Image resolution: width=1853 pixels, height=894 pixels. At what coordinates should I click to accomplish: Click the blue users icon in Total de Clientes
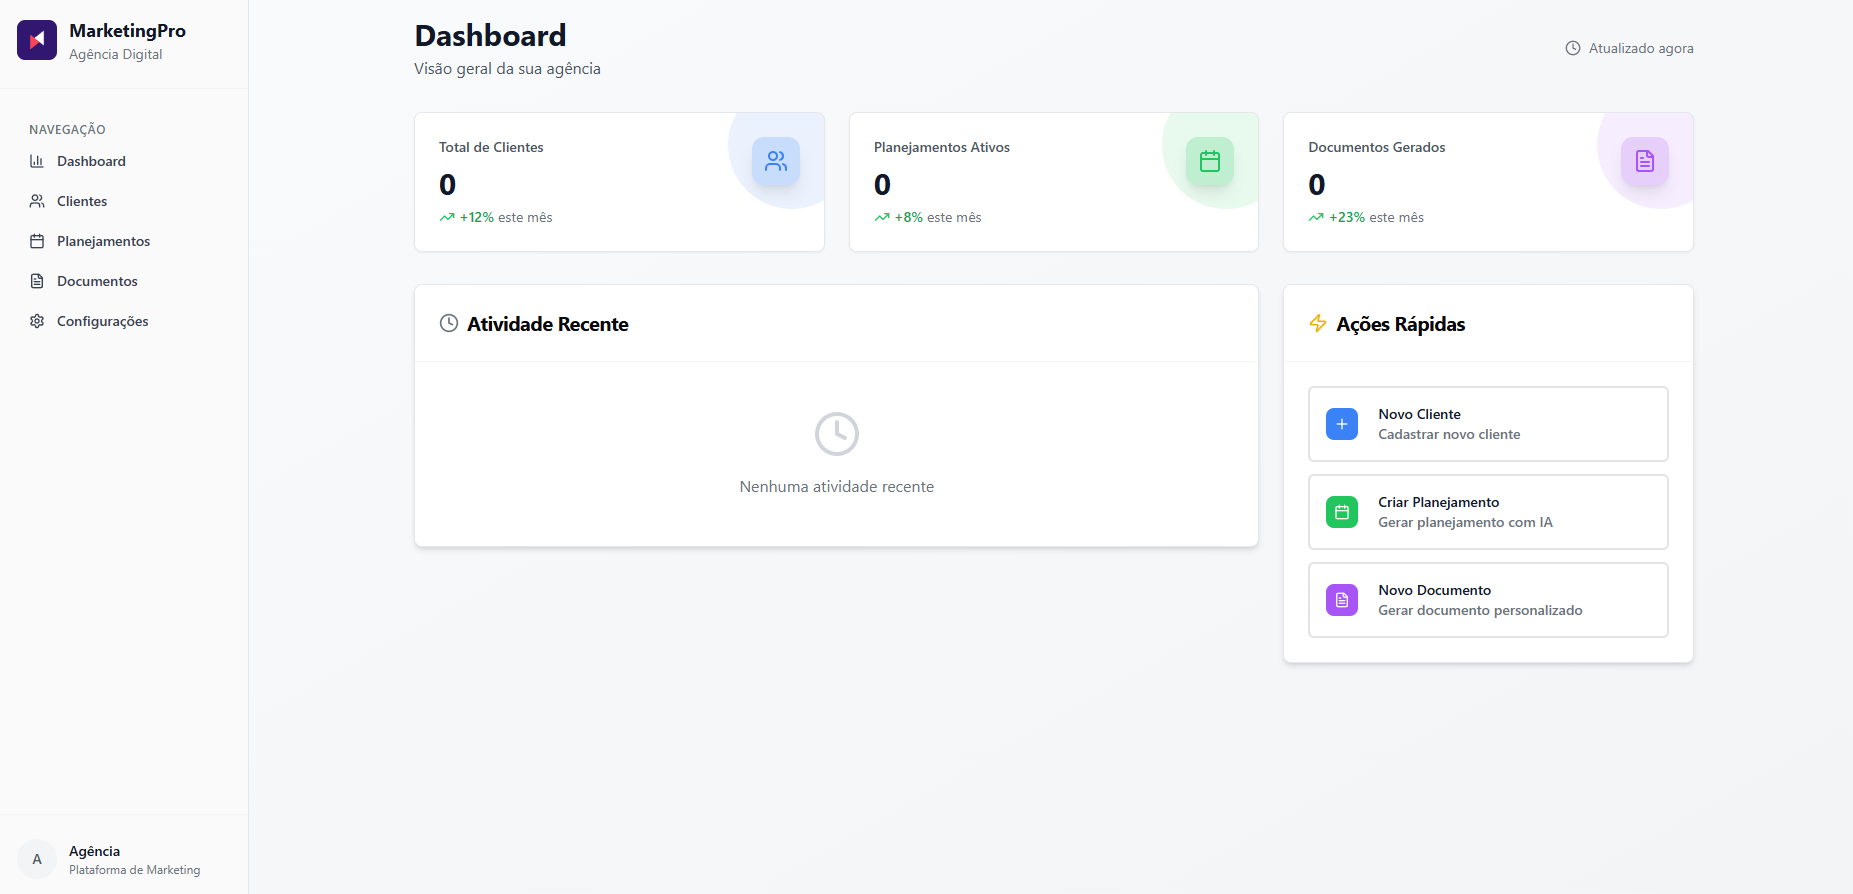pyautogui.click(x=776, y=161)
